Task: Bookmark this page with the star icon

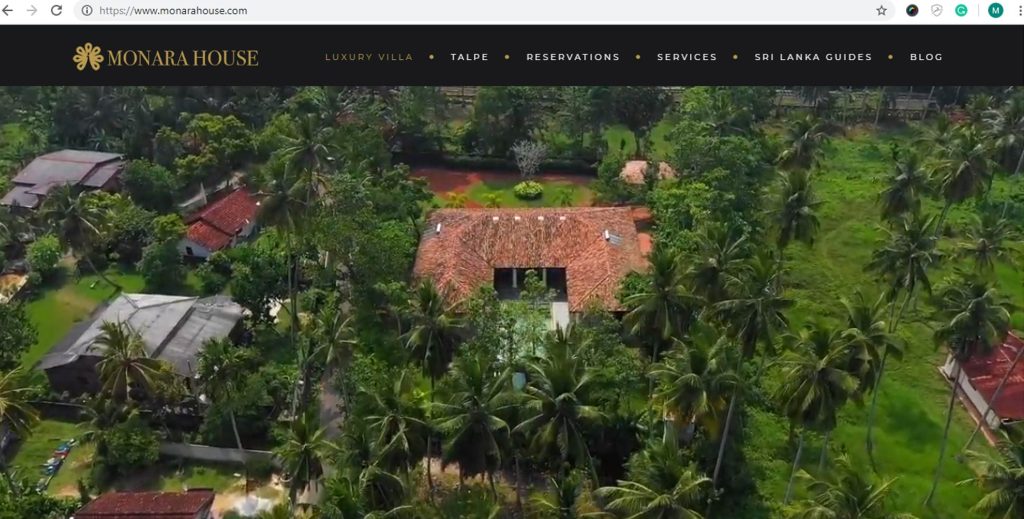Action: coord(881,10)
